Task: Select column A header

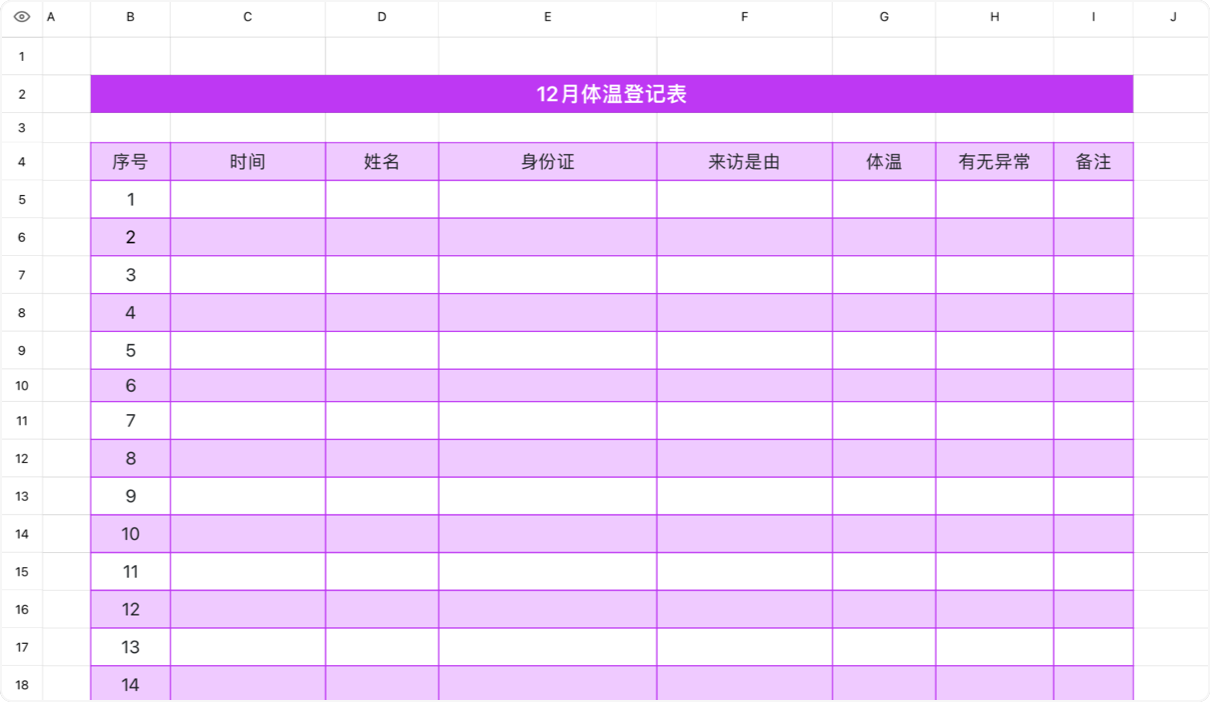Action: pos(51,17)
